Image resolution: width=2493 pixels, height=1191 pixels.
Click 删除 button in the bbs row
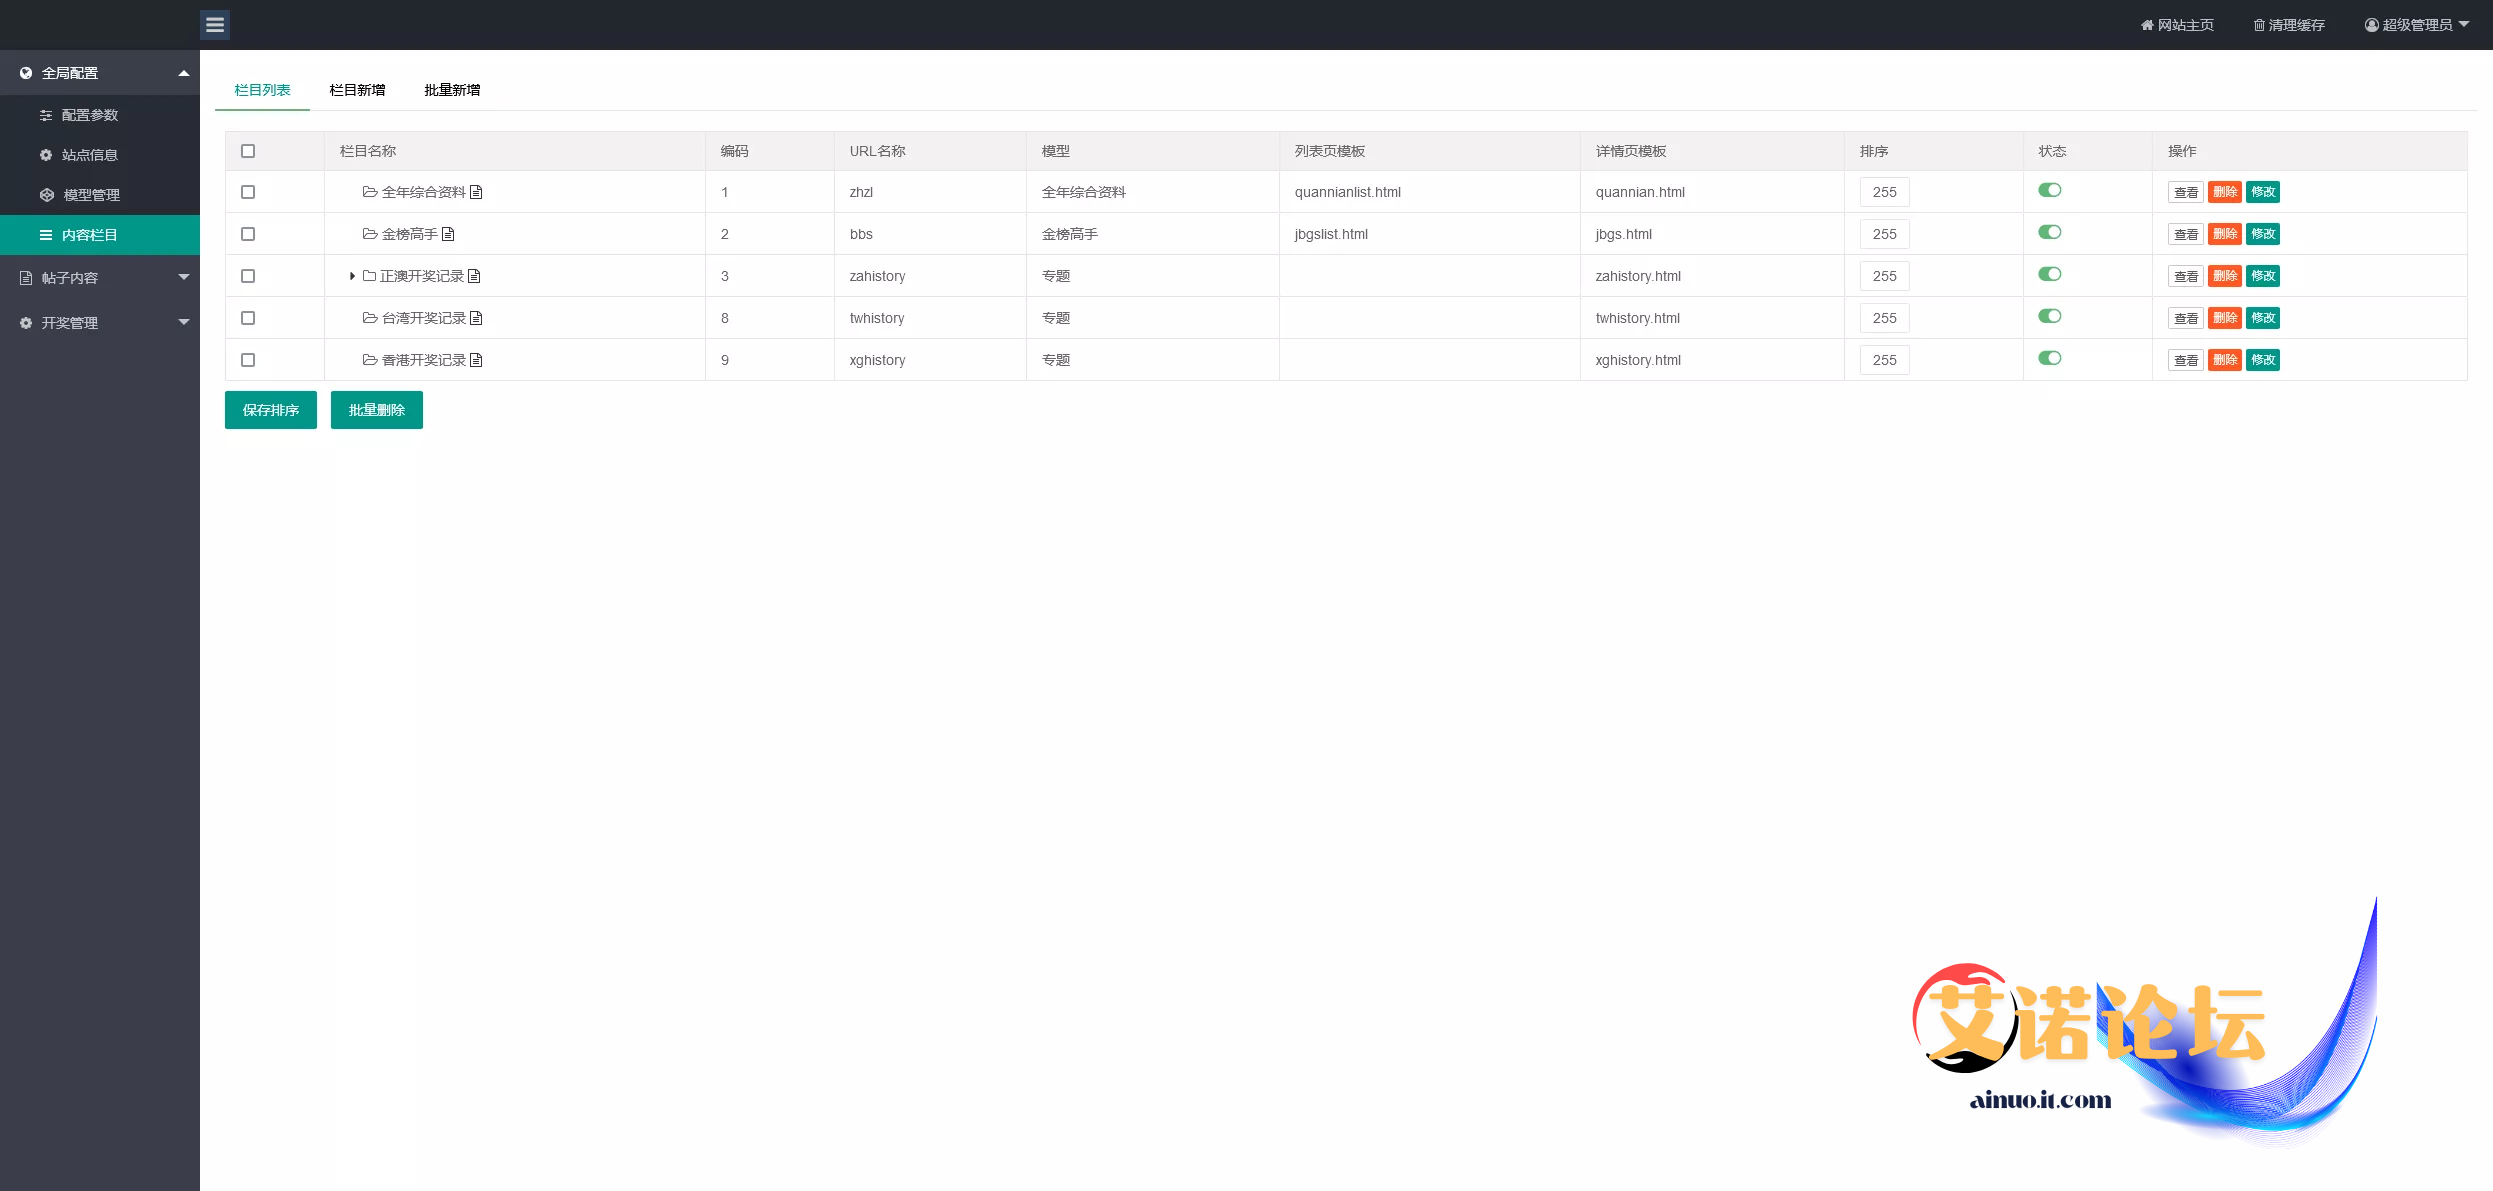[x=2224, y=234]
